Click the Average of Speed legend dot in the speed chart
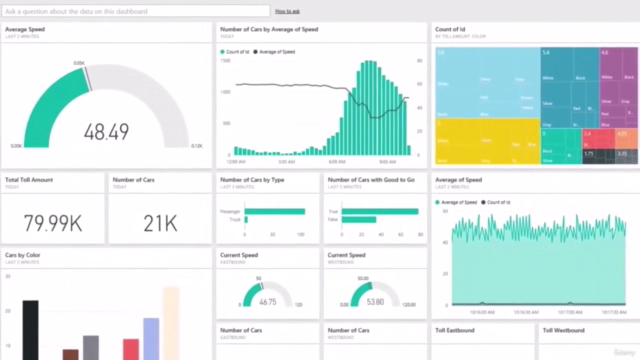The image size is (640, 360). [256, 52]
